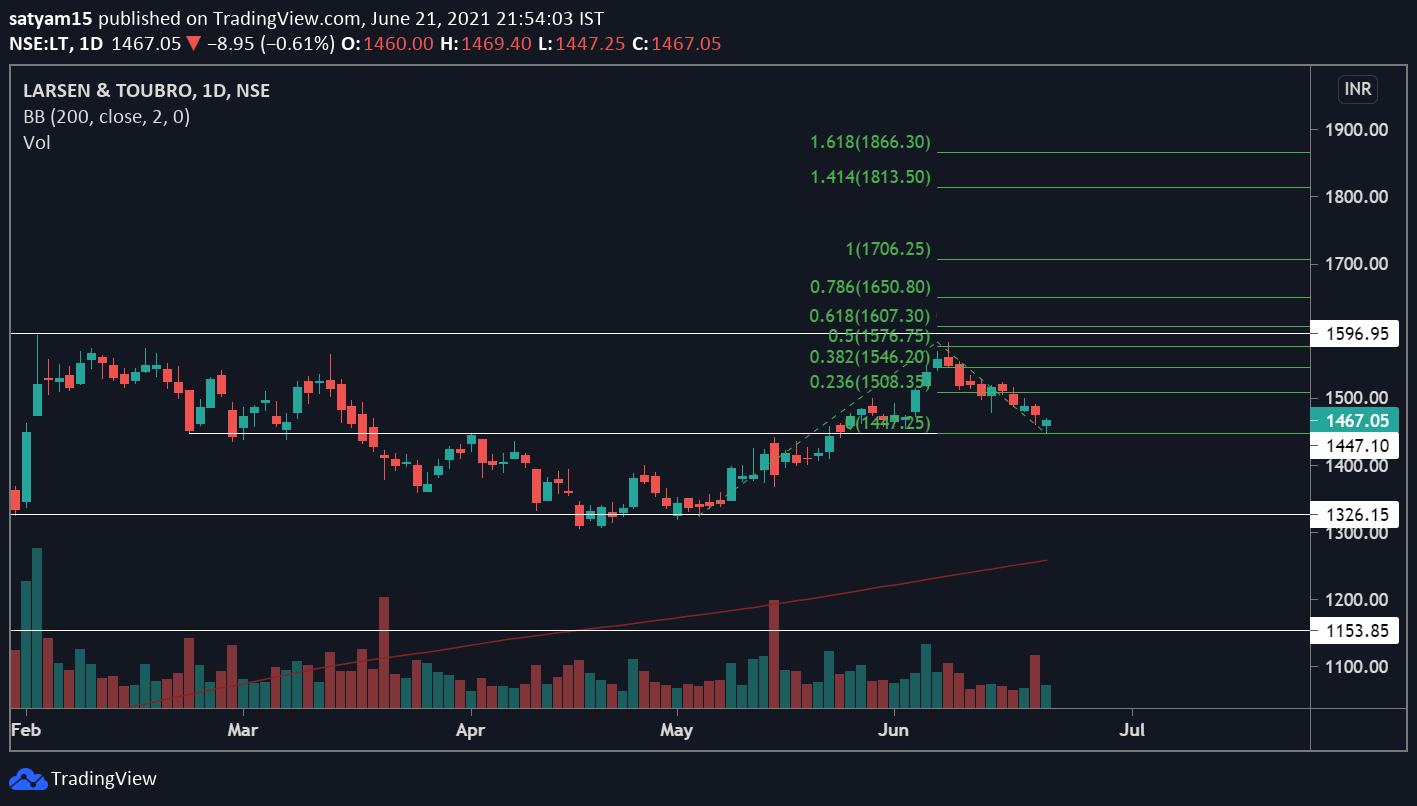The image size is (1417, 806).
Task: Click the Jun date axis label
Action: coord(893,730)
